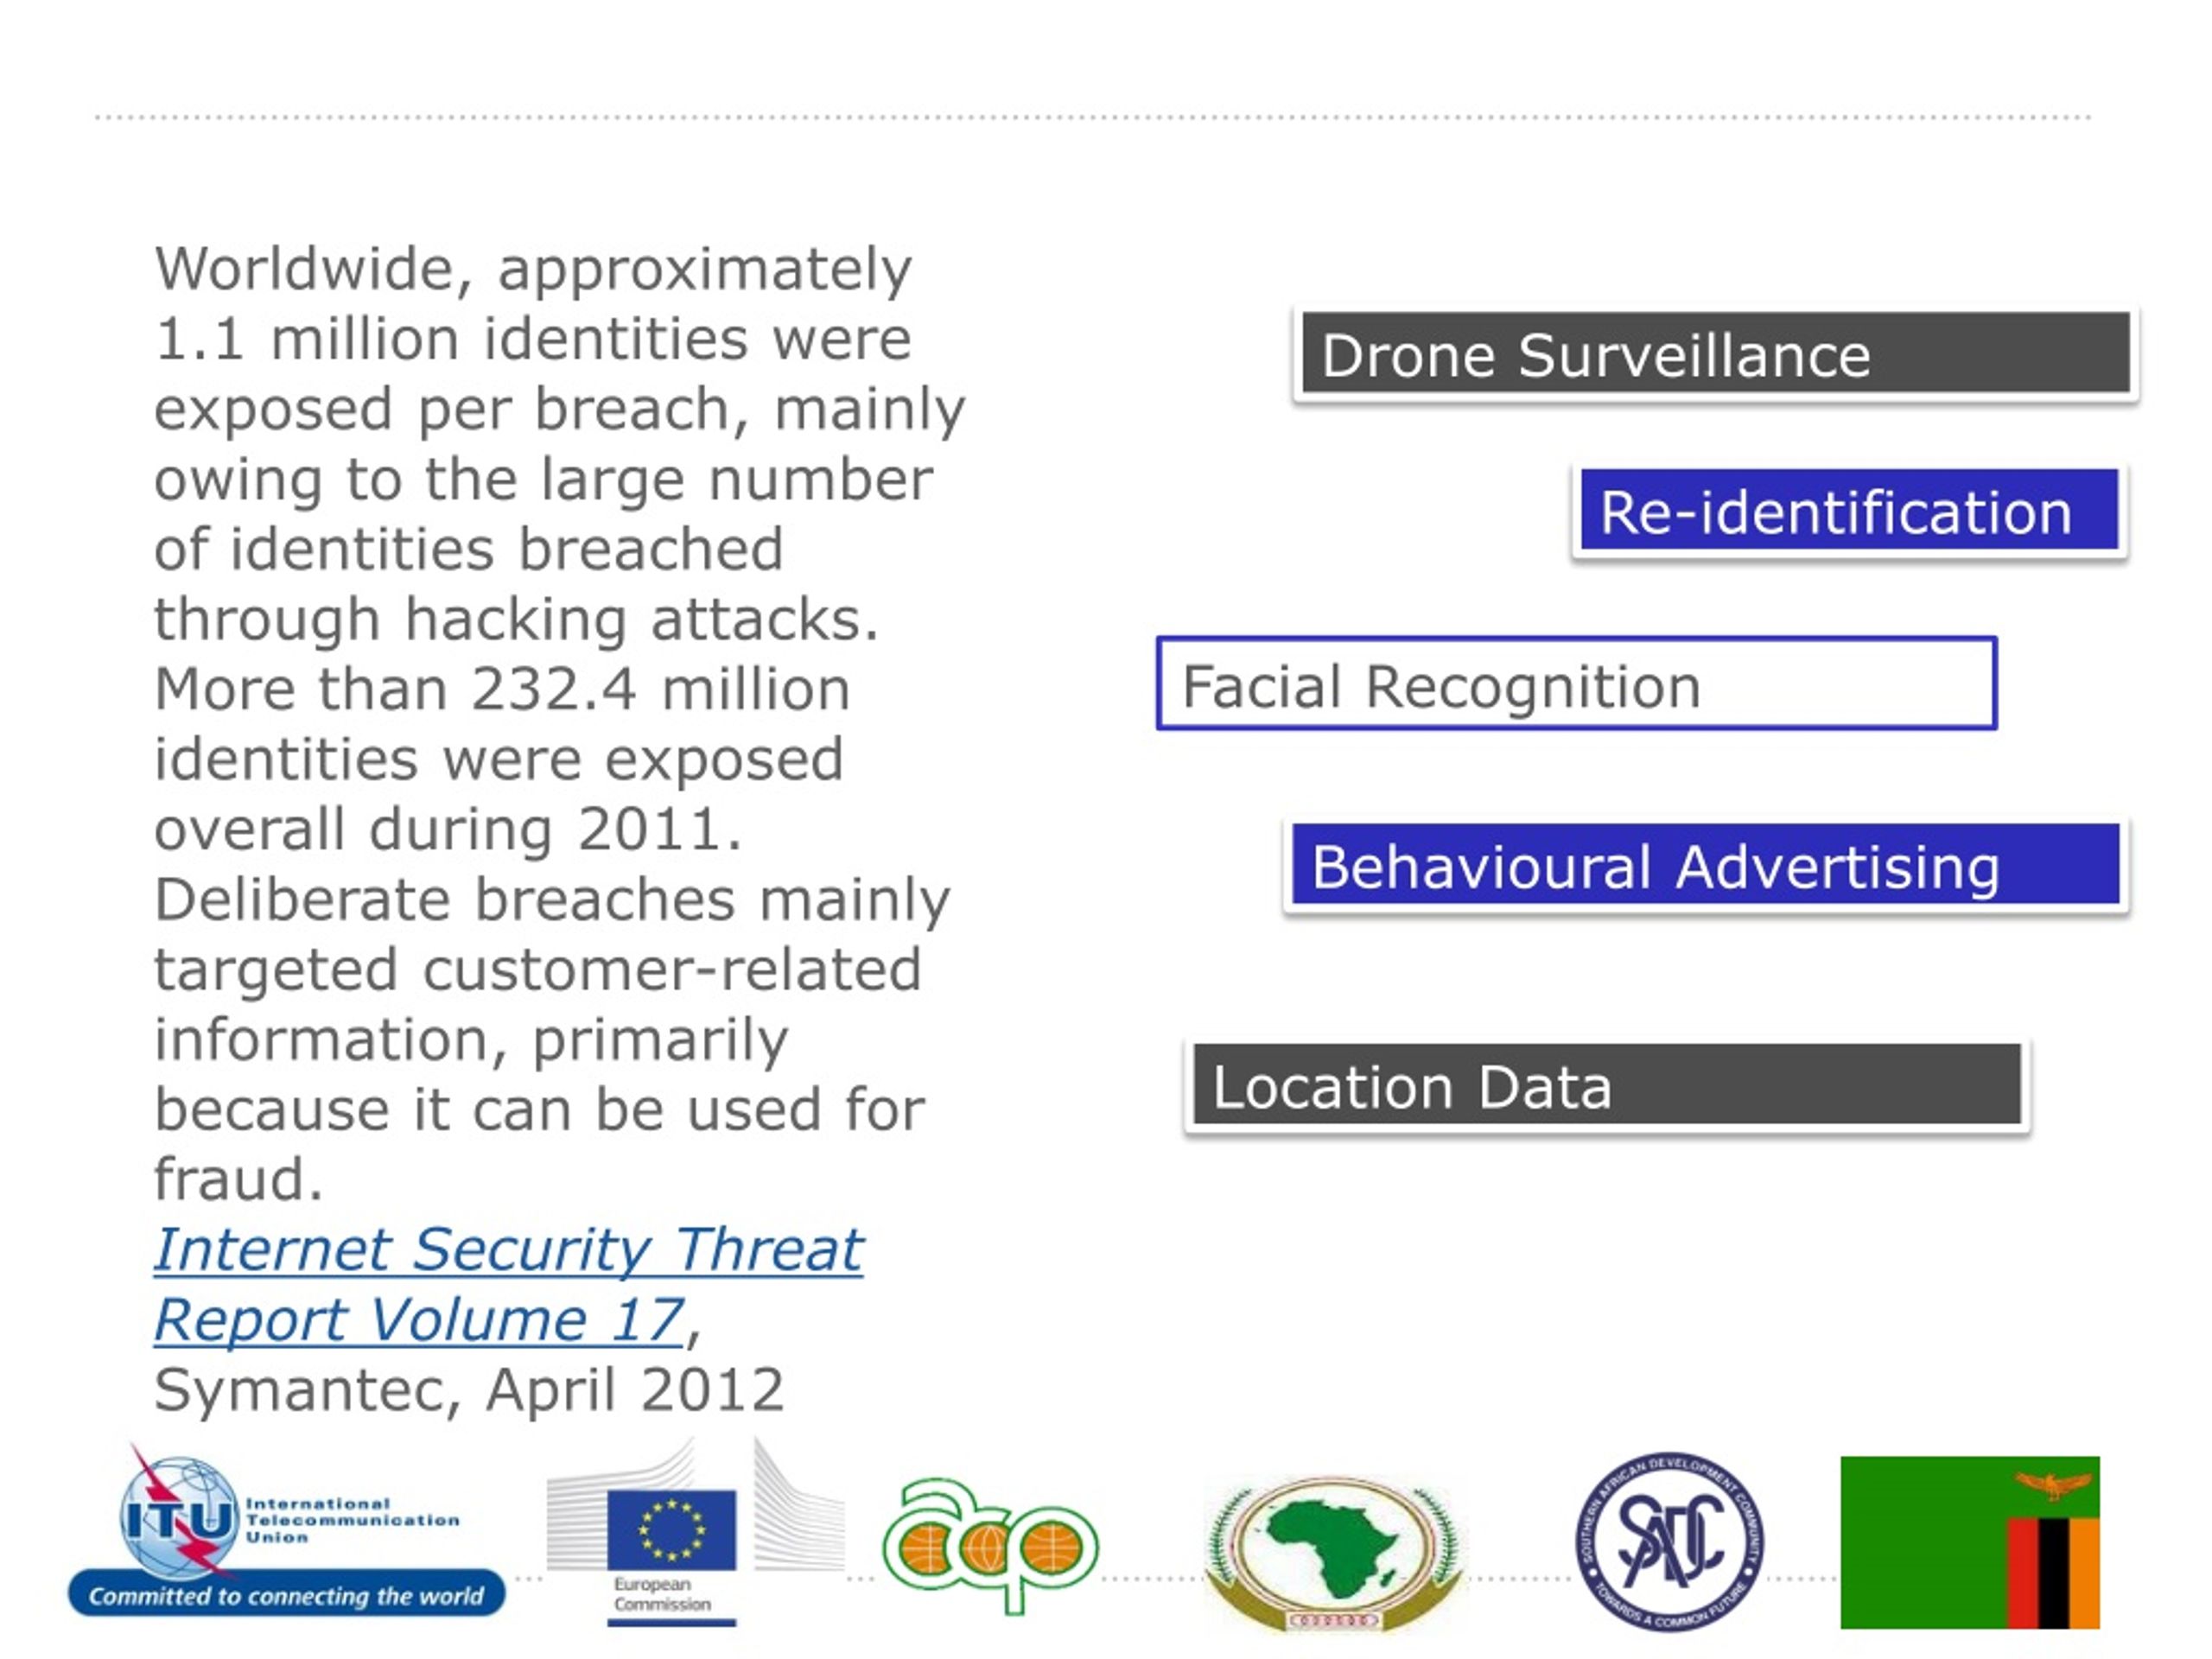Viewport: 2212px width, 1659px height.
Task: Click the dotted line at top of slide
Action: 1093,117
